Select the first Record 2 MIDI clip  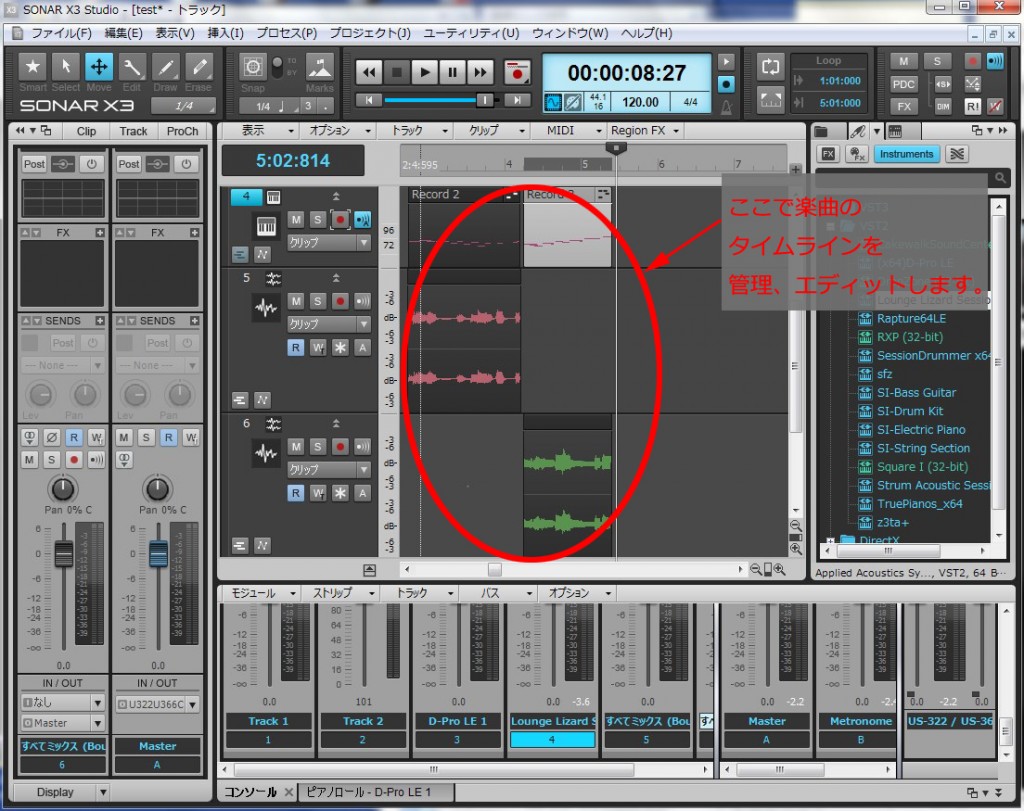pos(464,227)
